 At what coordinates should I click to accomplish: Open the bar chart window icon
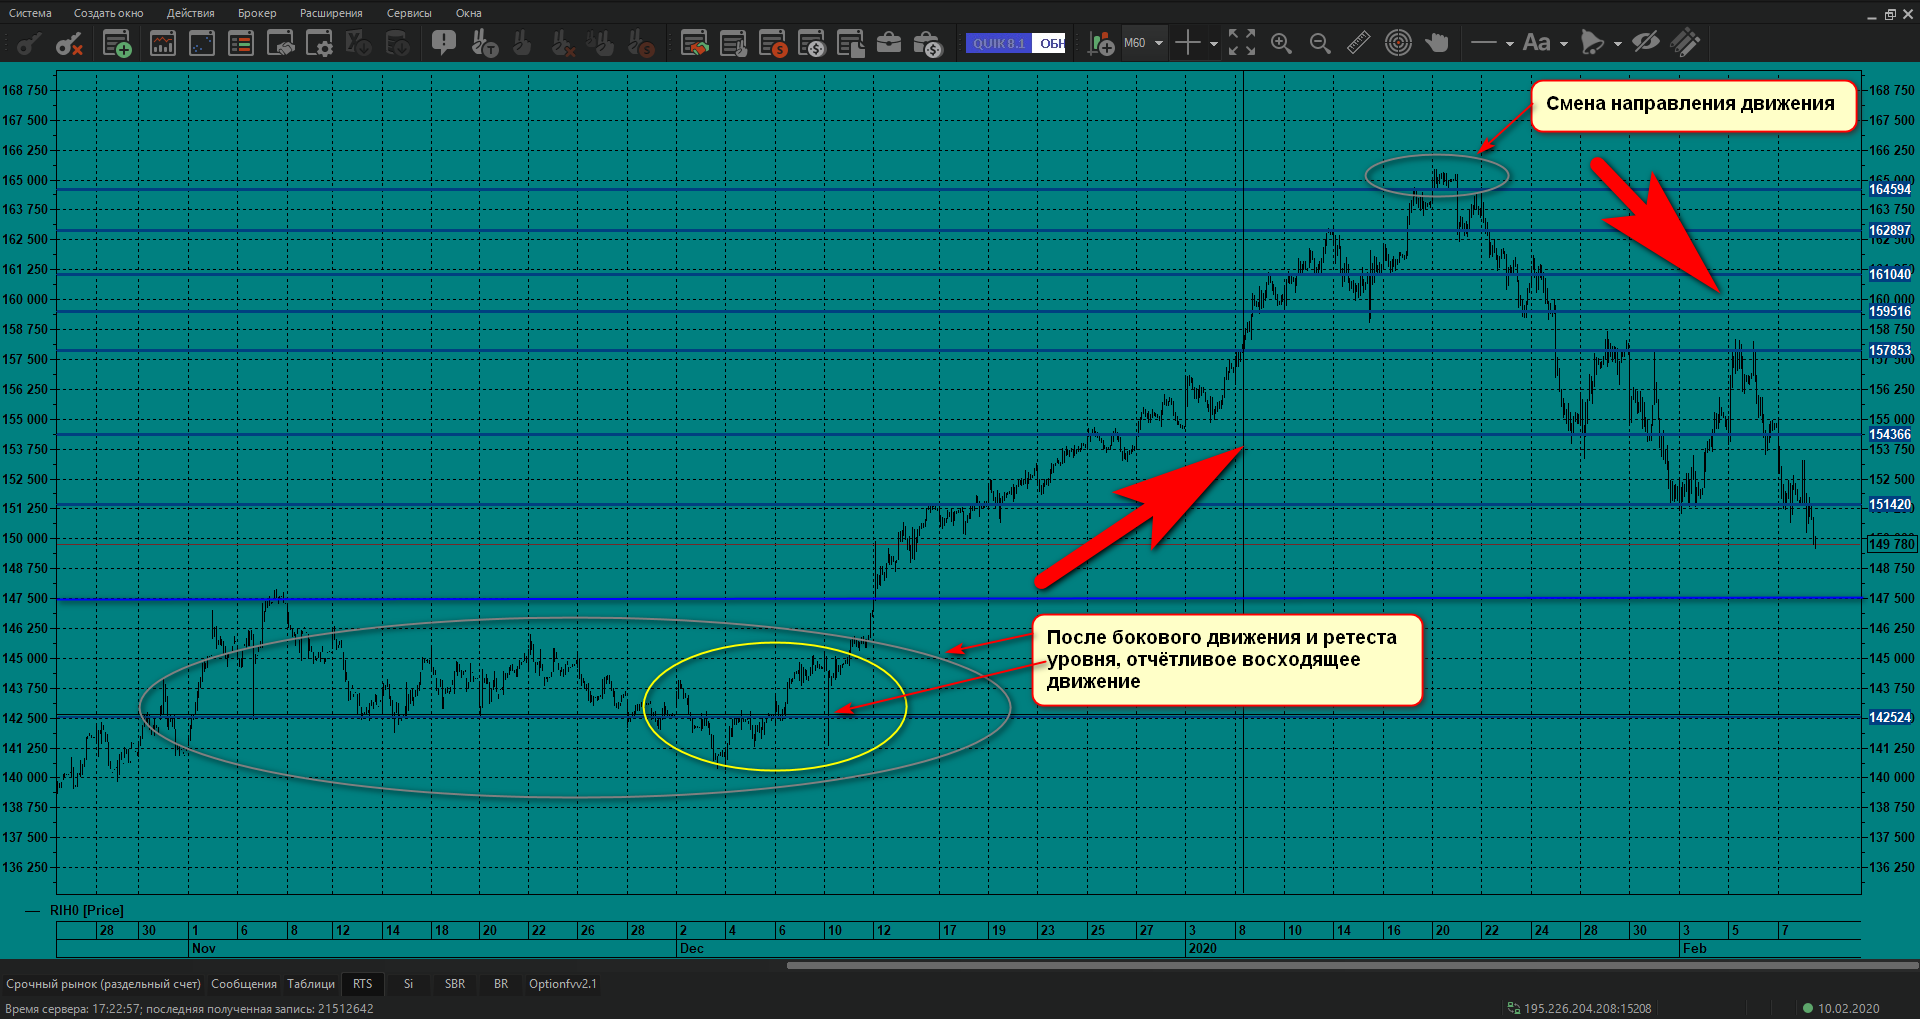click(x=162, y=43)
